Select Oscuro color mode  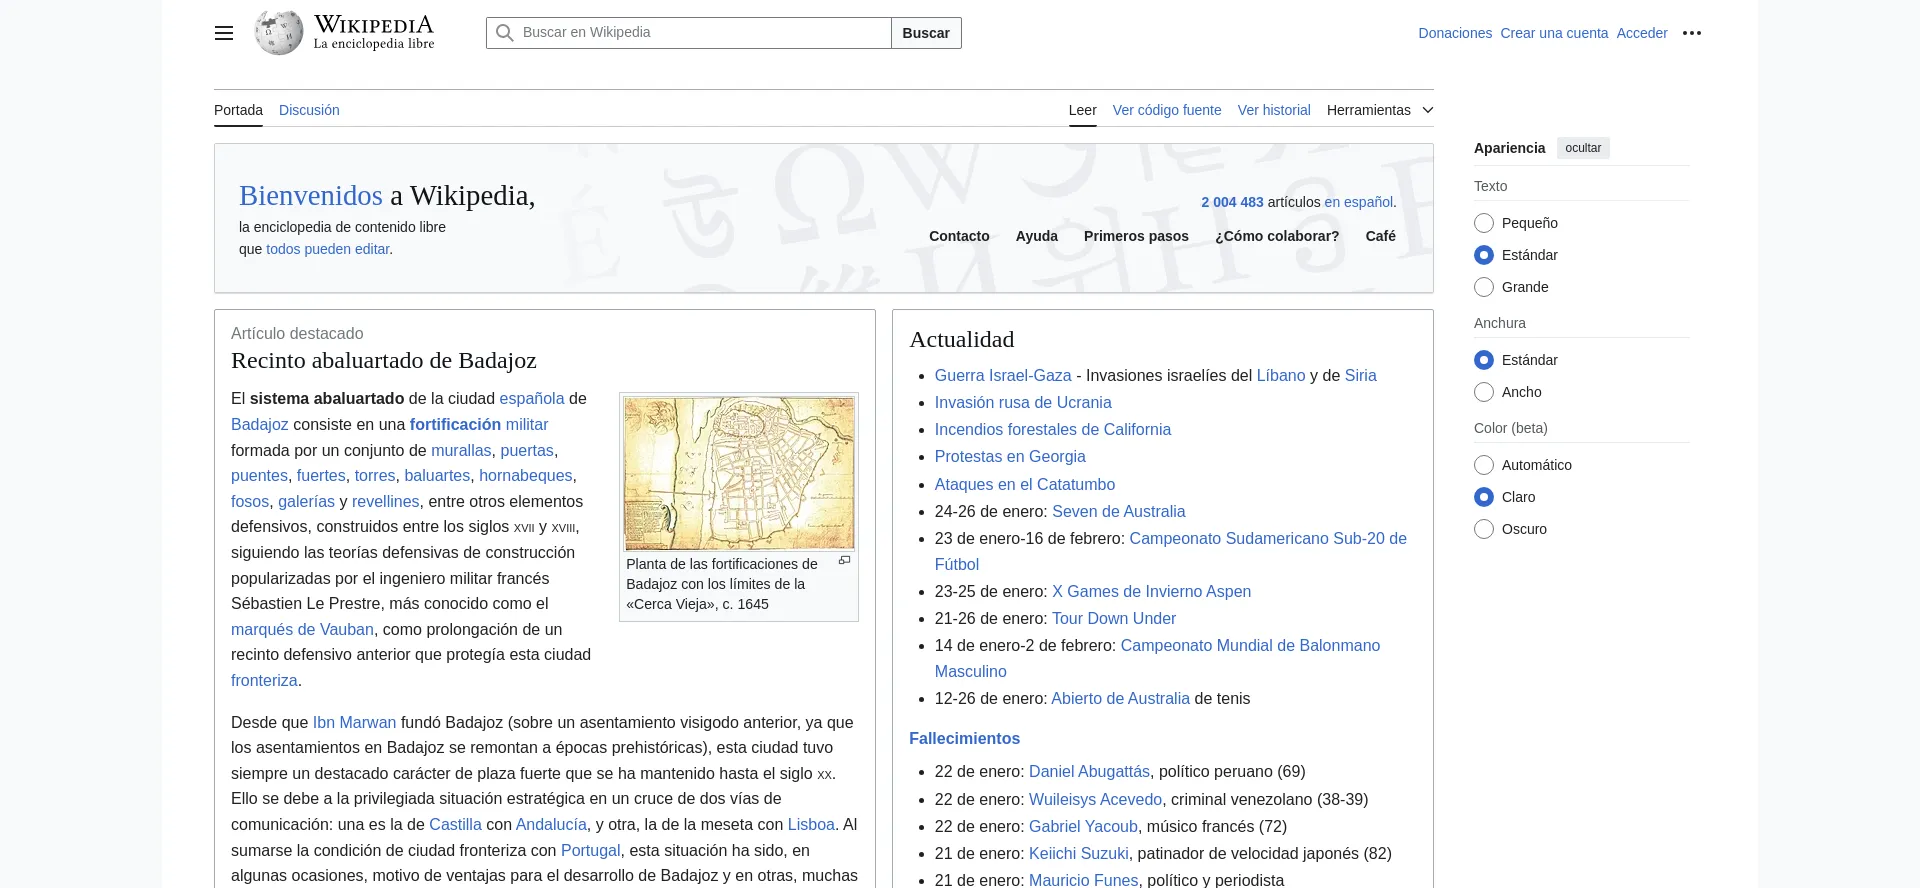point(1484,529)
